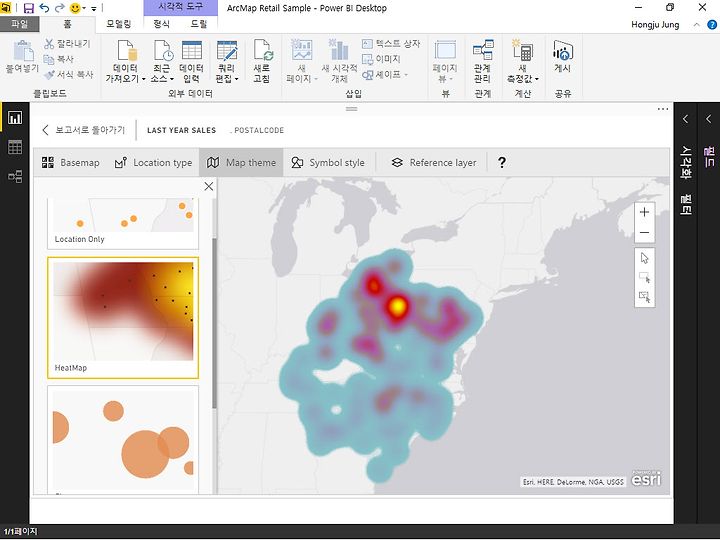Expand the 시각화 필터 pane
The image size is (720, 540).
[x=685, y=119]
